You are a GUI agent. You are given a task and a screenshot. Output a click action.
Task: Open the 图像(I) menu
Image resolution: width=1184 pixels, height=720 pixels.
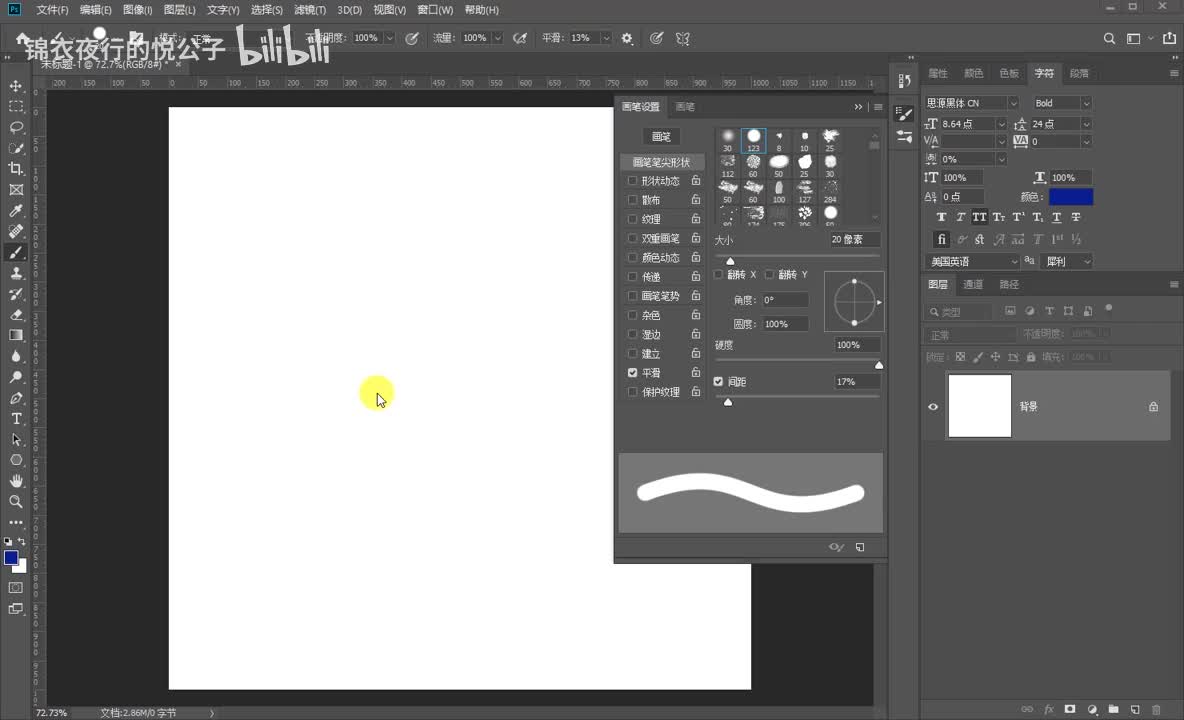tap(137, 10)
